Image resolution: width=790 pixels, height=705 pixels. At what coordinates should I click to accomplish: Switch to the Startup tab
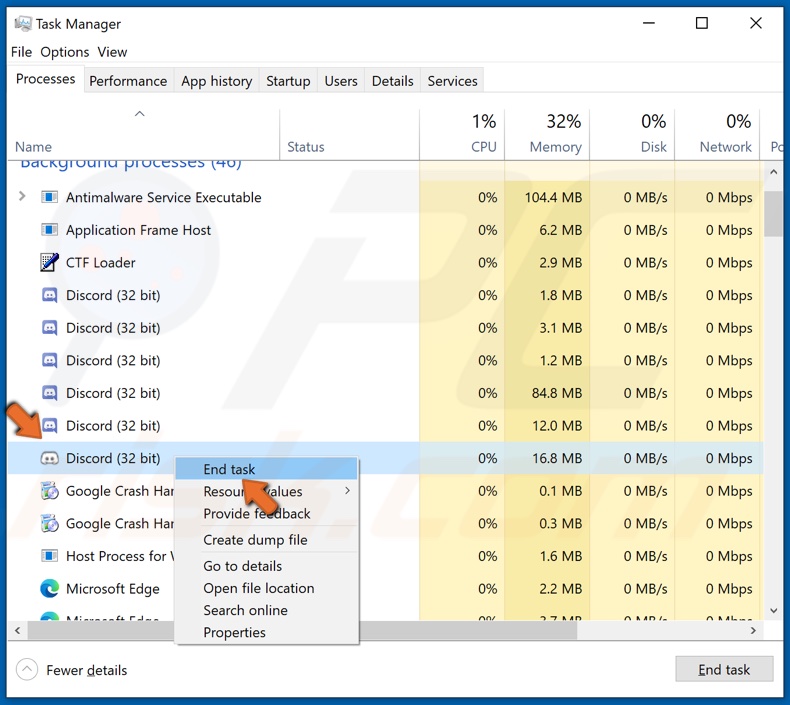pyautogui.click(x=288, y=81)
